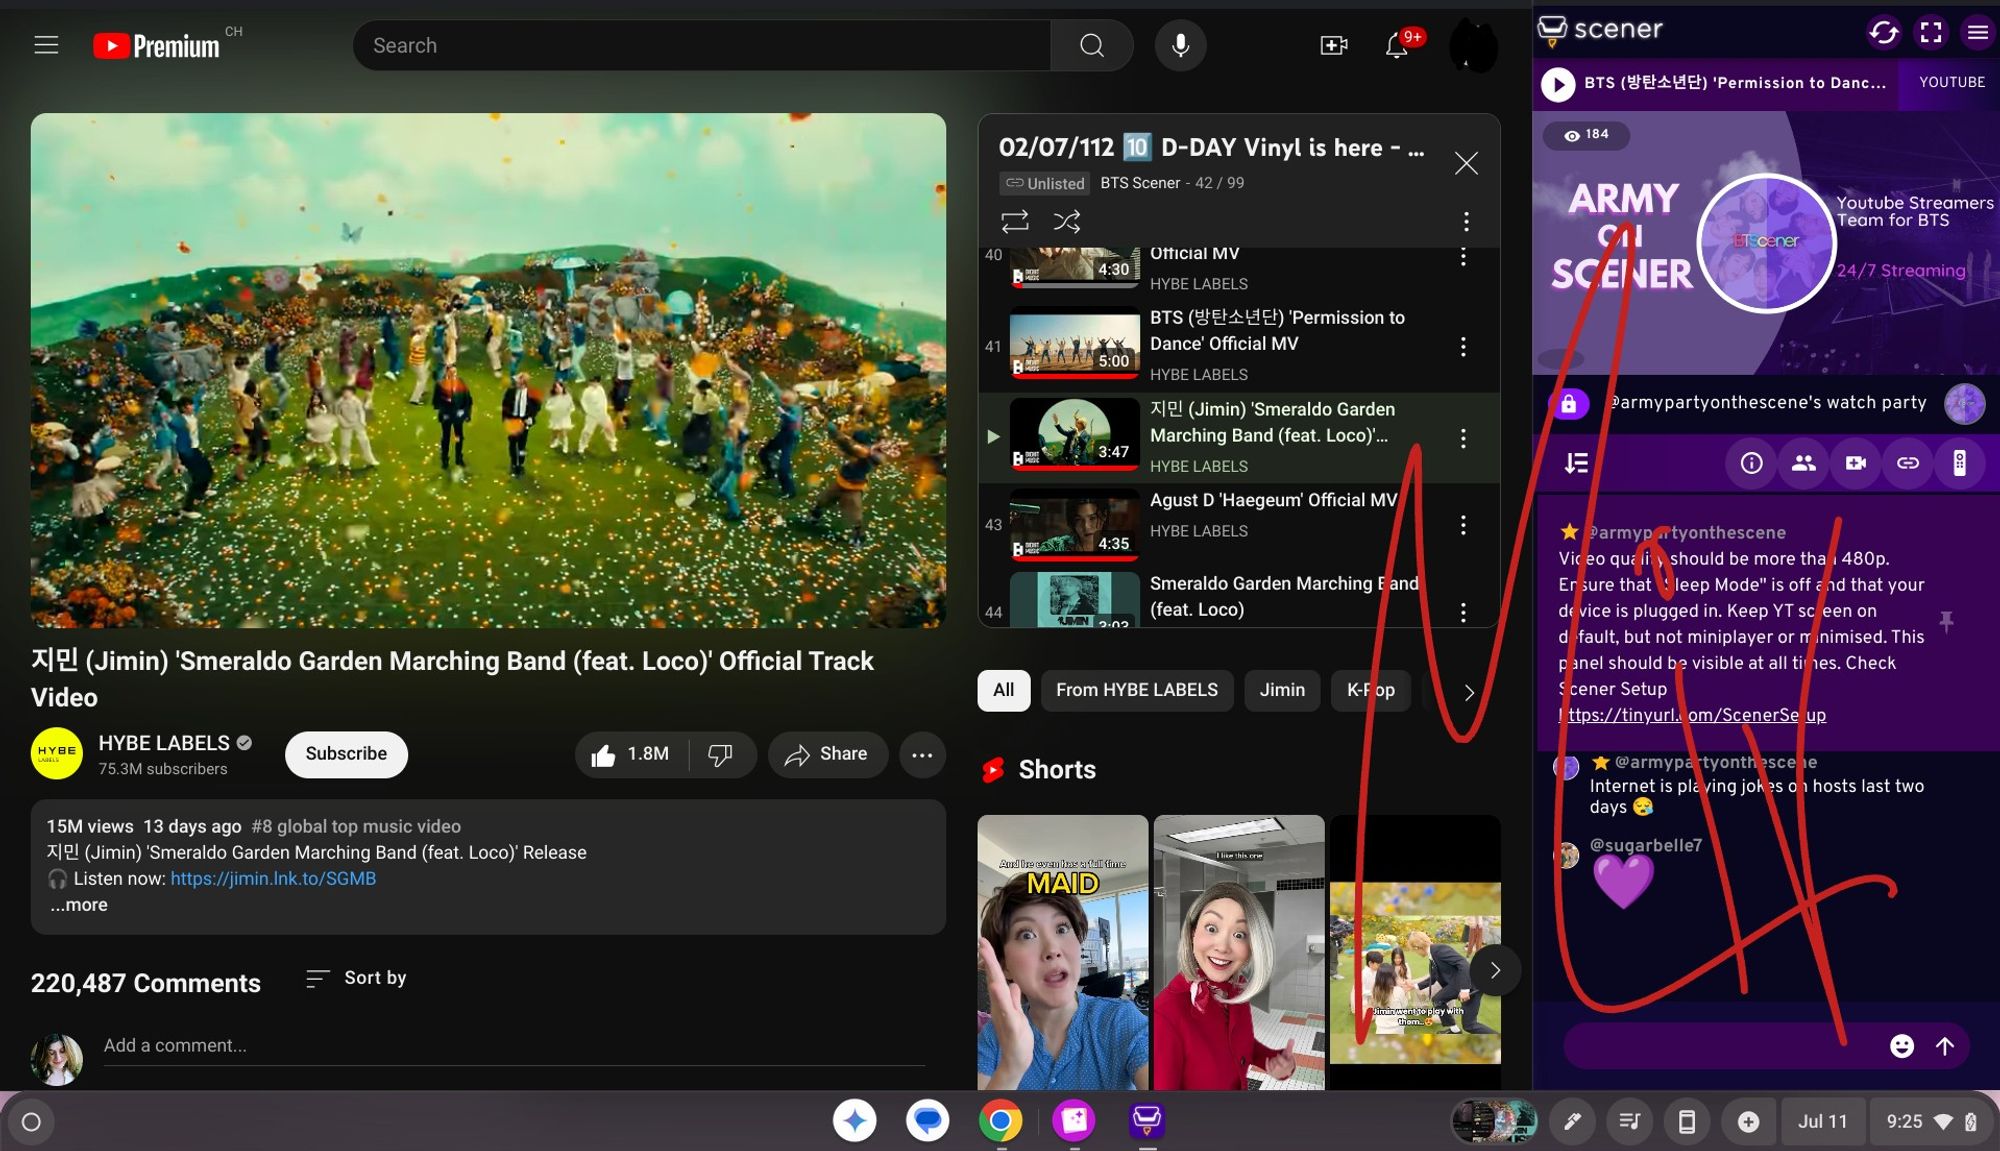Toggle playlist shuffle
The width and height of the screenshot is (2000, 1151).
1067,221
